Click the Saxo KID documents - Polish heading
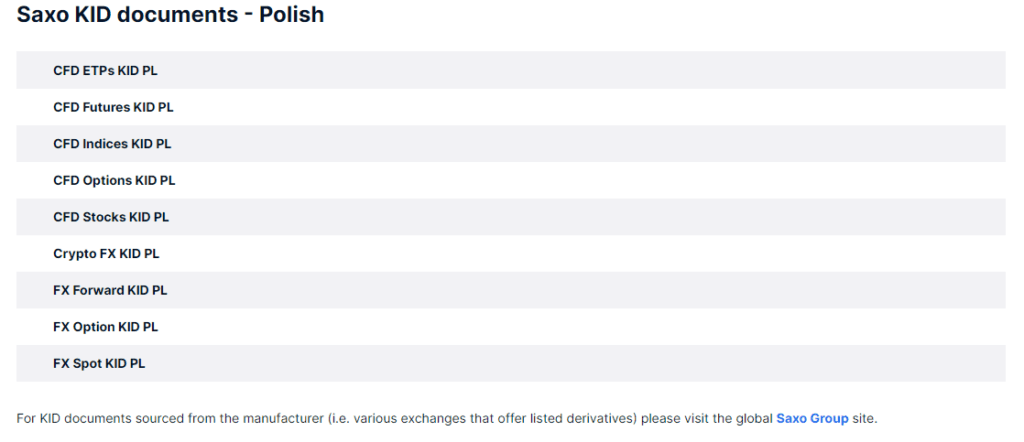Image resolution: width=1024 pixels, height=442 pixels. point(170,16)
